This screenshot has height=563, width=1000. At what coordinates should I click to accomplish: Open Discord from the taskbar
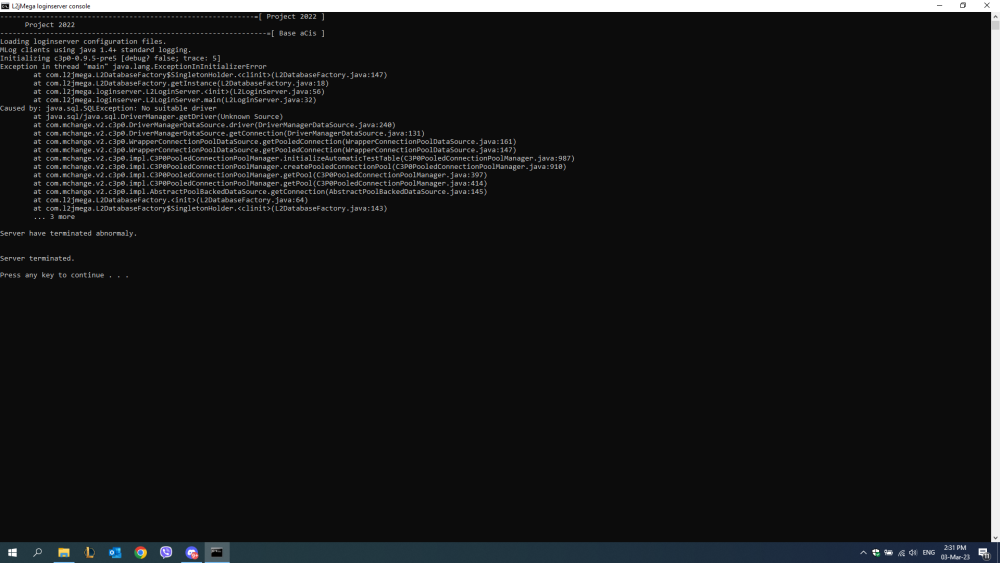[x=192, y=552]
